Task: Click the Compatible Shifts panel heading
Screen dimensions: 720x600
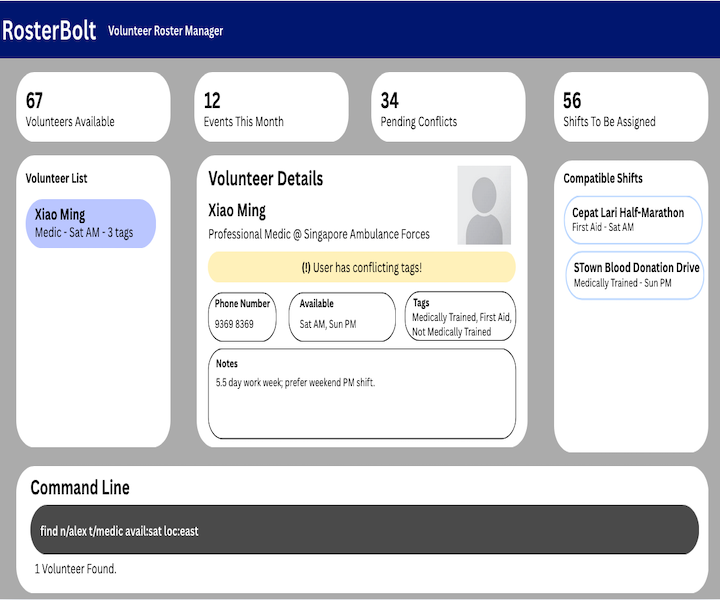Action: (603, 178)
